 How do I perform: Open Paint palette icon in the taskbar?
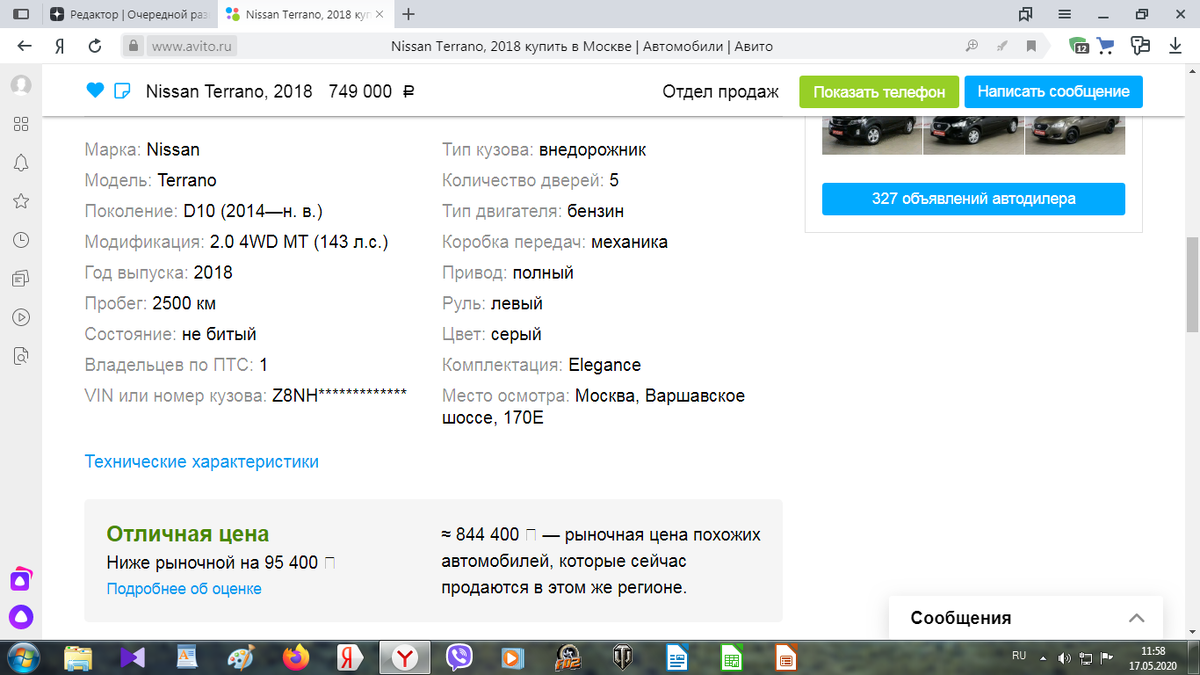point(242,657)
